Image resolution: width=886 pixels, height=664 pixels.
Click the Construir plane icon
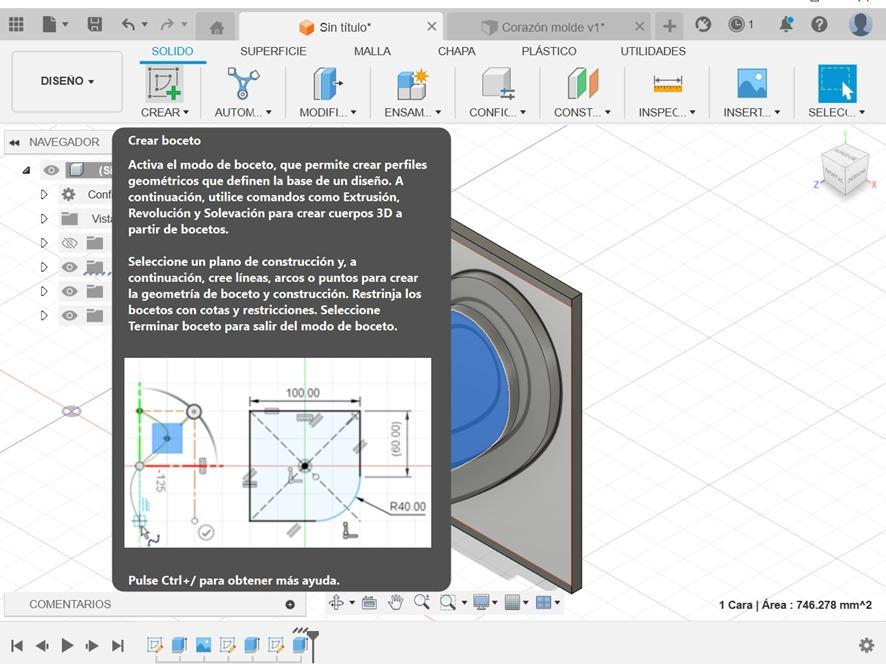pyautogui.click(x=583, y=83)
